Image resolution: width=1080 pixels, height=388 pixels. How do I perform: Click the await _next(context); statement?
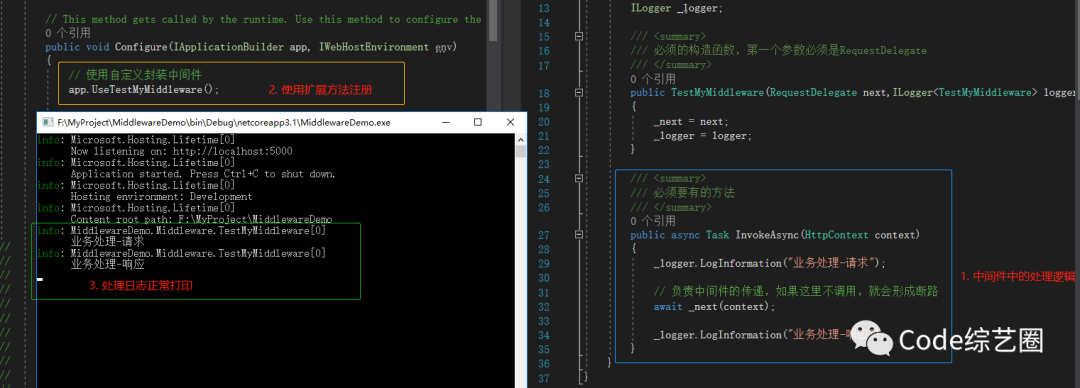(x=714, y=307)
